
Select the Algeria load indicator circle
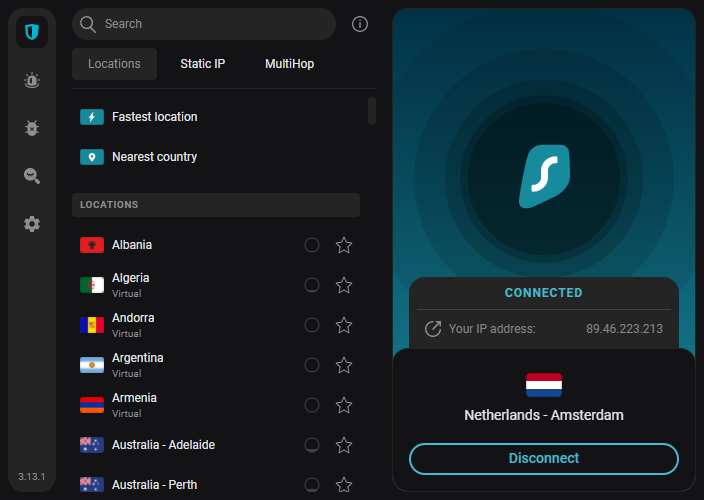pyautogui.click(x=312, y=285)
